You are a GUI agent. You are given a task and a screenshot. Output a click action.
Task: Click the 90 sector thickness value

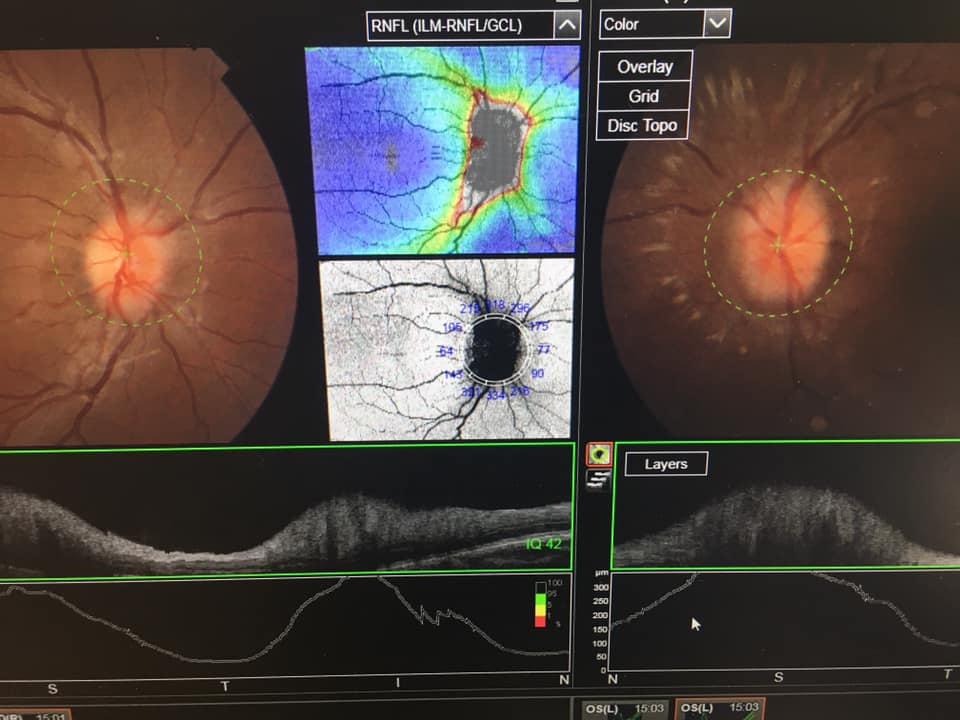tap(538, 373)
